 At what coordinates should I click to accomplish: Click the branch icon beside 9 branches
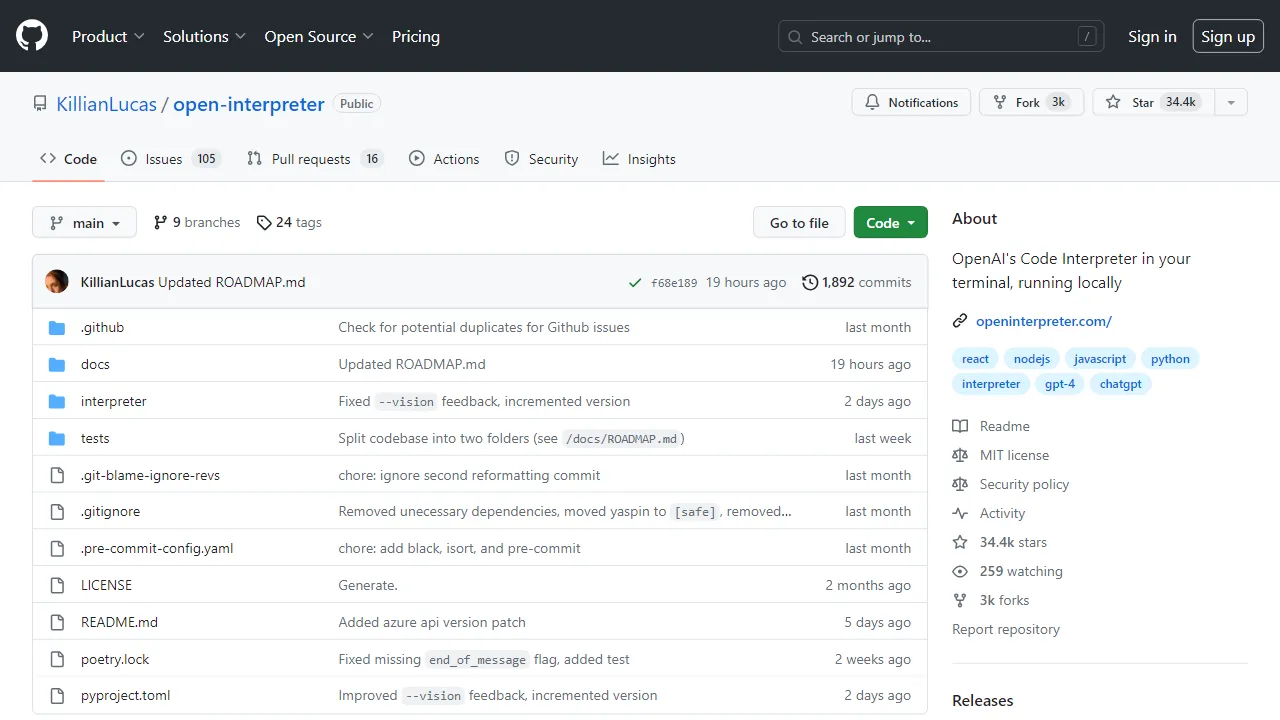(160, 222)
